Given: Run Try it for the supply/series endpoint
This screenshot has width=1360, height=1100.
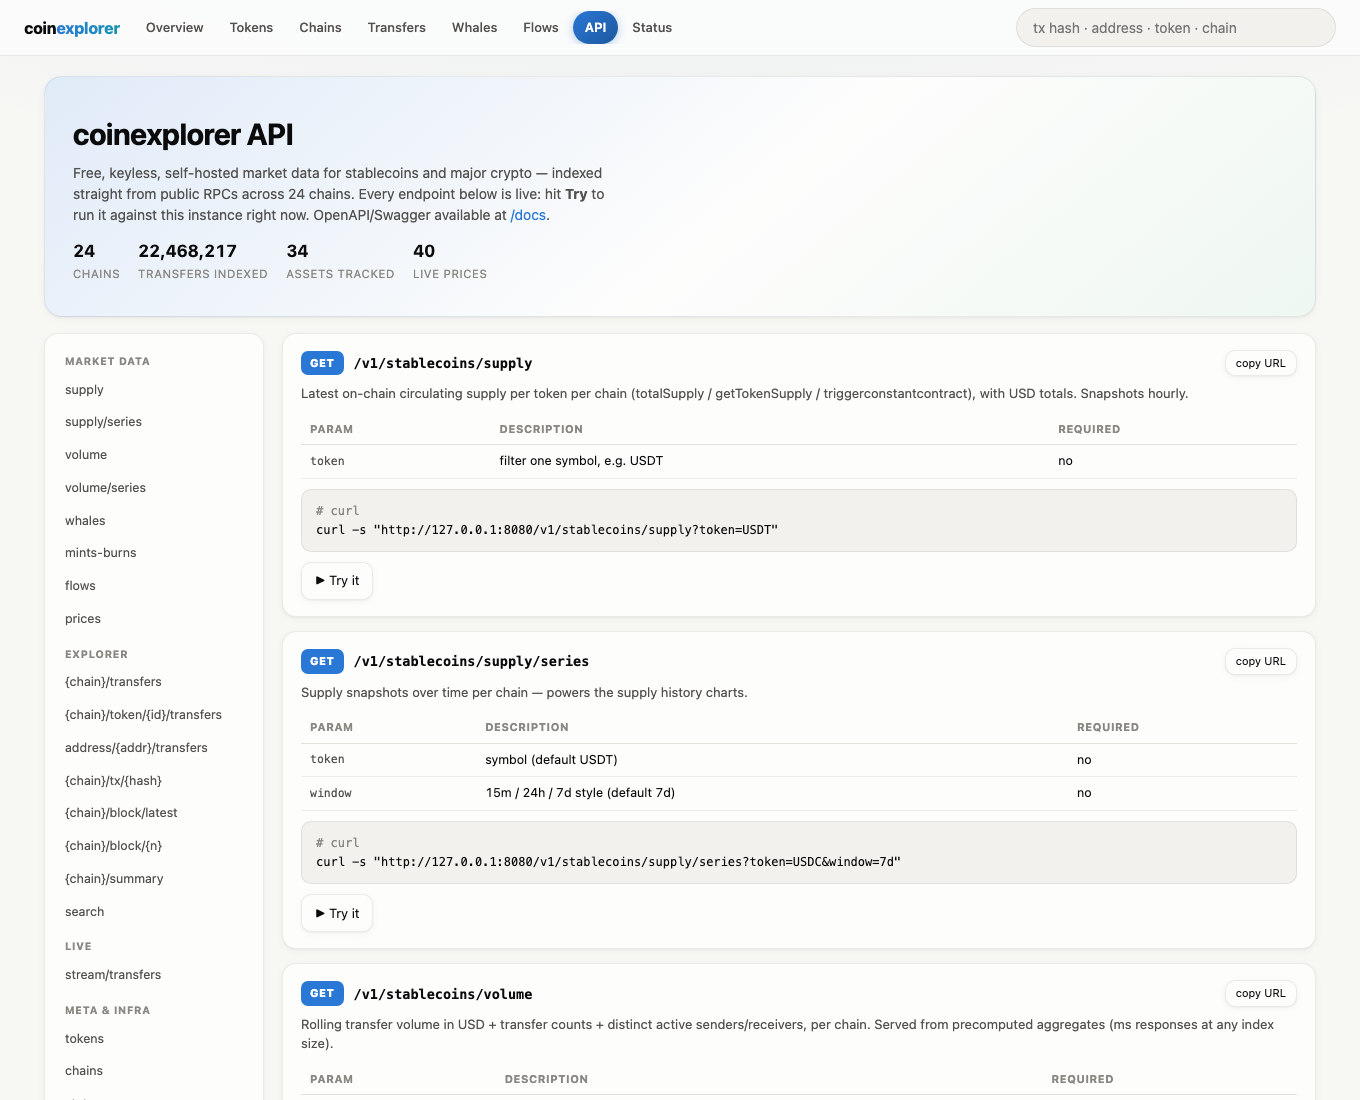Looking at the screenshot, I should [x=337, y=914].
